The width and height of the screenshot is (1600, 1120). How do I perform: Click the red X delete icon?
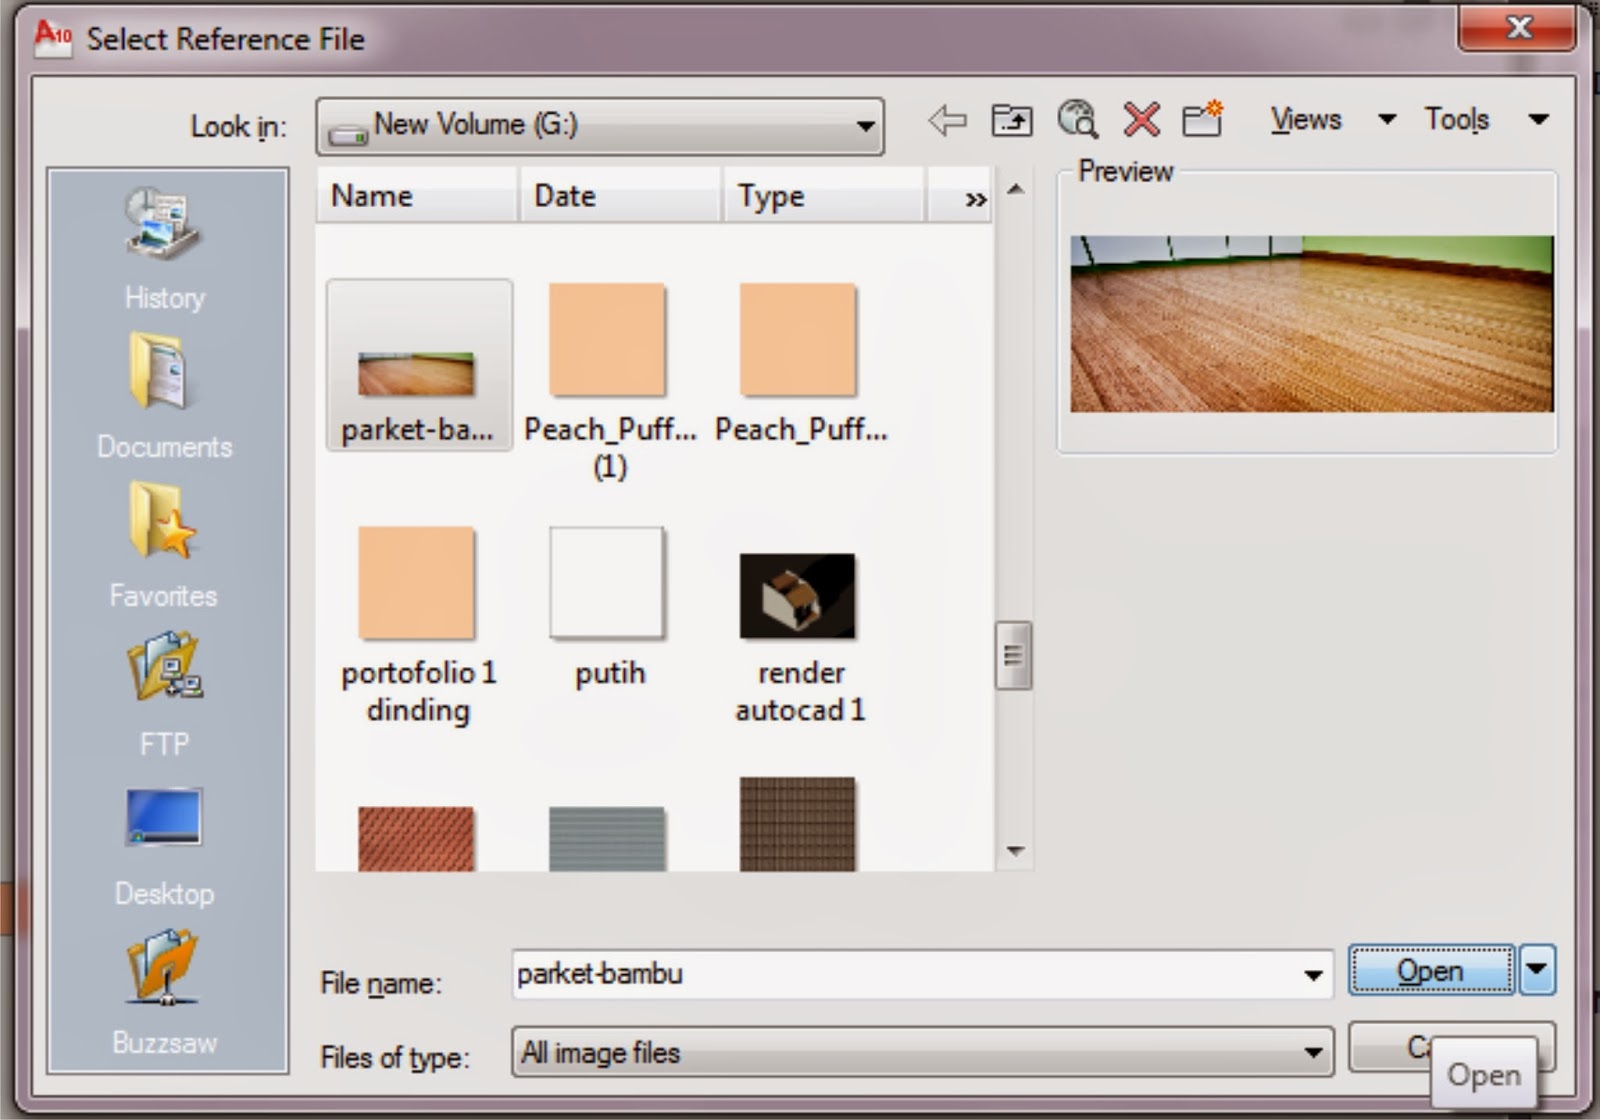(1141, 120)
